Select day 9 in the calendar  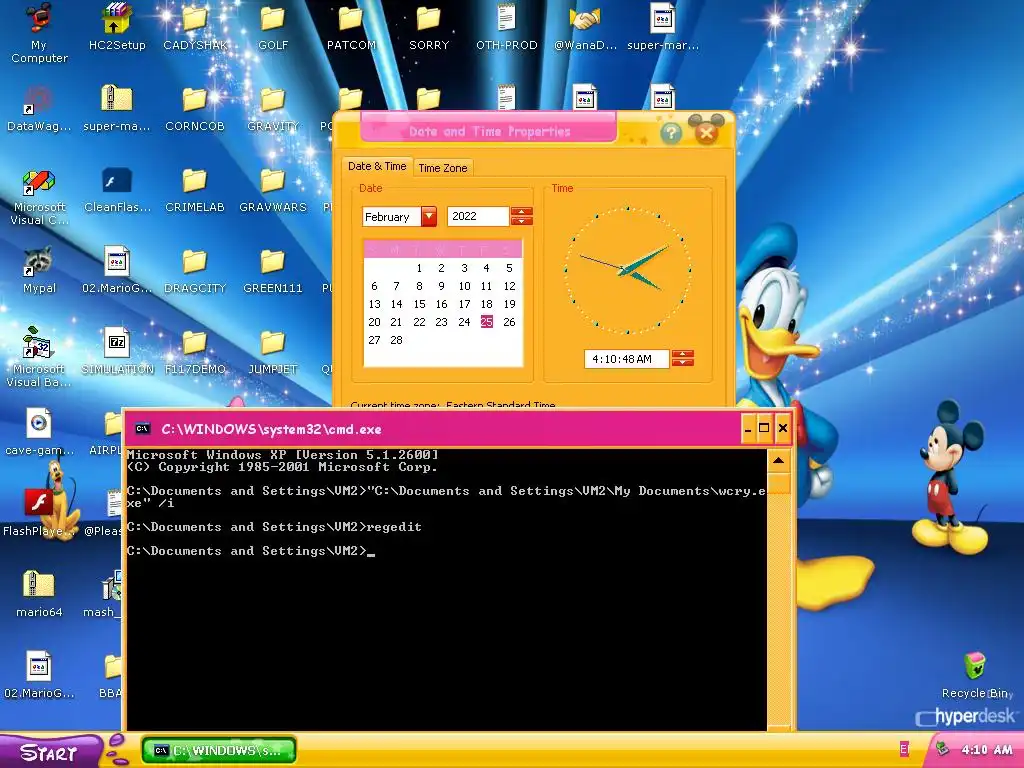441,286
